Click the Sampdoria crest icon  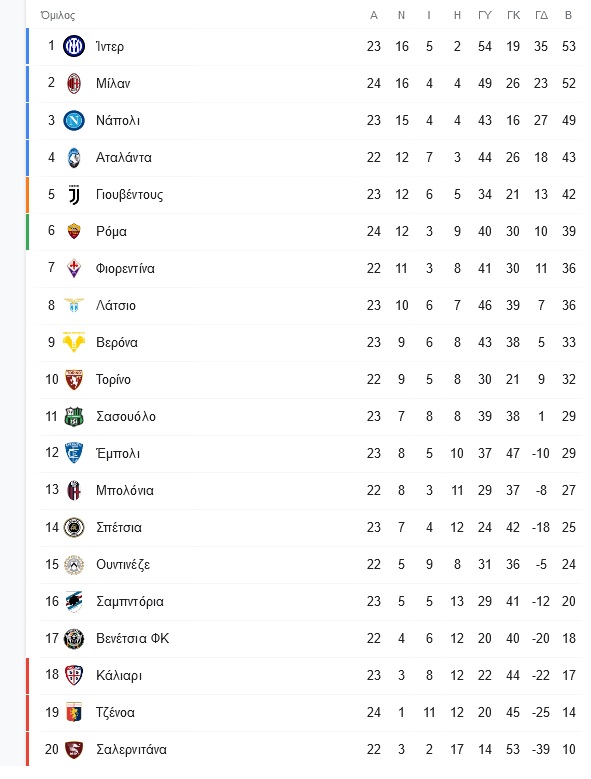(74, 601)
